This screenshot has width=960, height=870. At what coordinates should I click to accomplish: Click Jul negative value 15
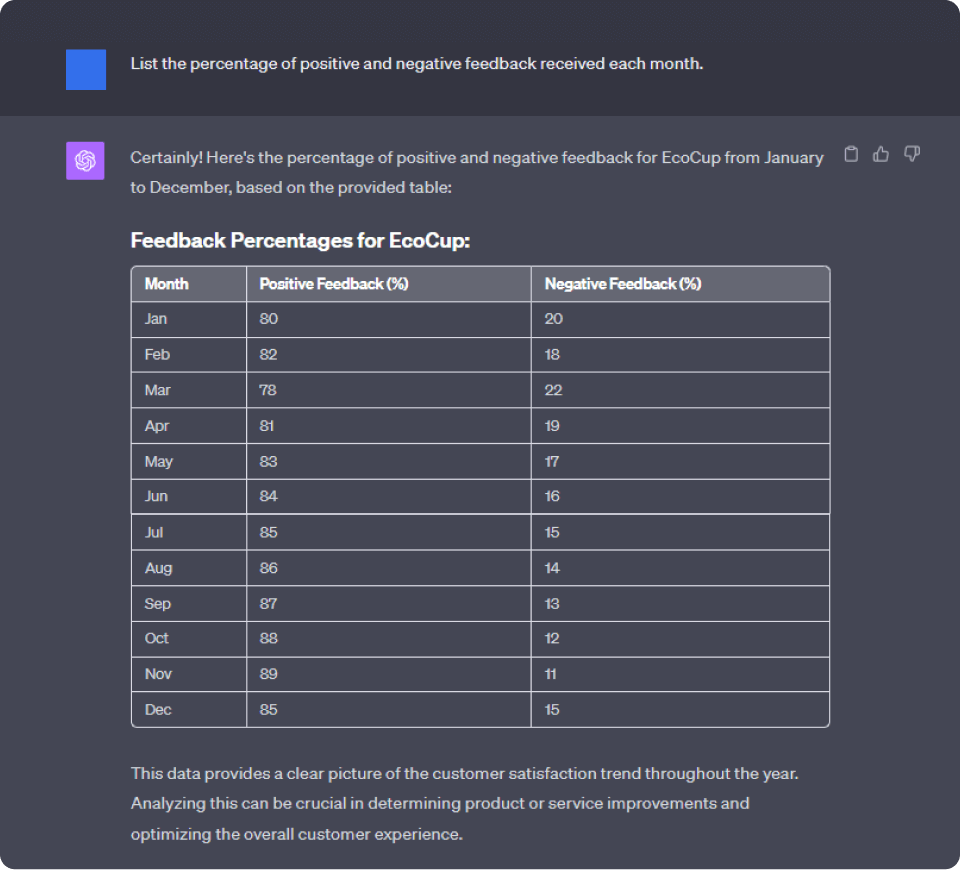pyautogui.click(x=552, y=533)
